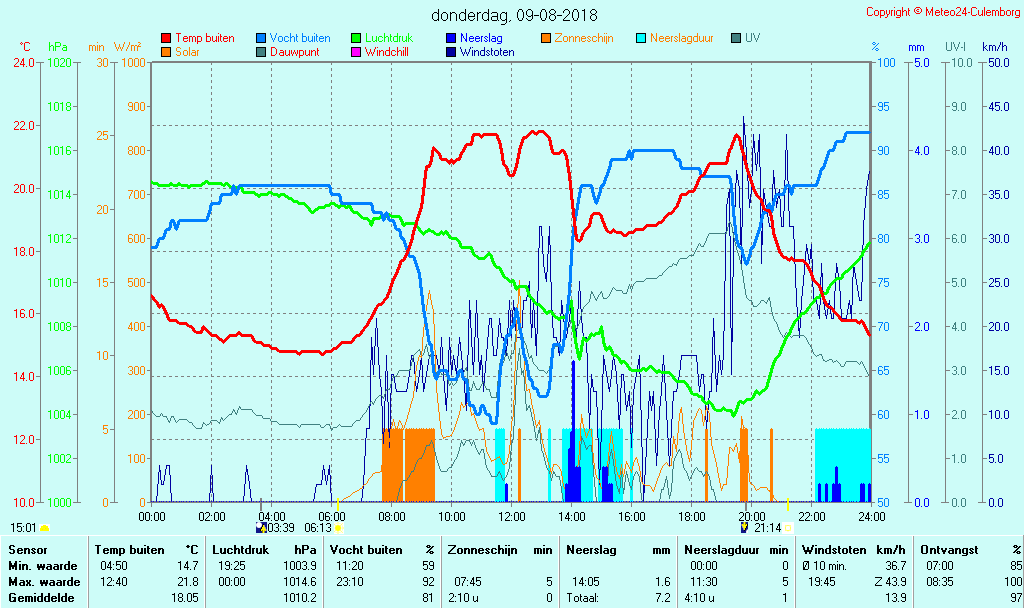Click the cyan Neerslagduur legend square

641,38
